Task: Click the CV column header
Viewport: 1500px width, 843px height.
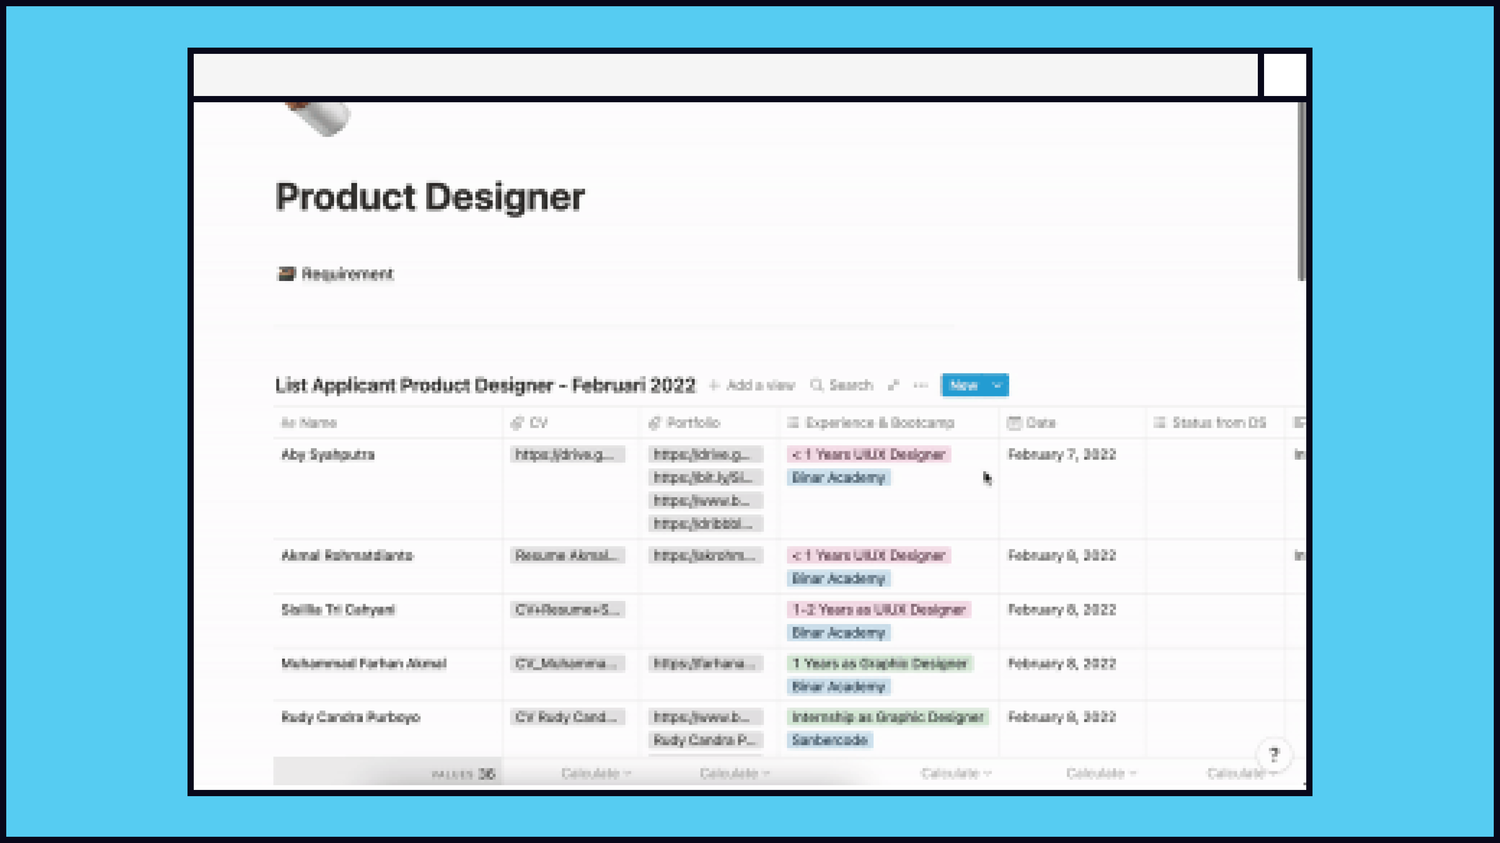Action: click(x=571, y=423)
